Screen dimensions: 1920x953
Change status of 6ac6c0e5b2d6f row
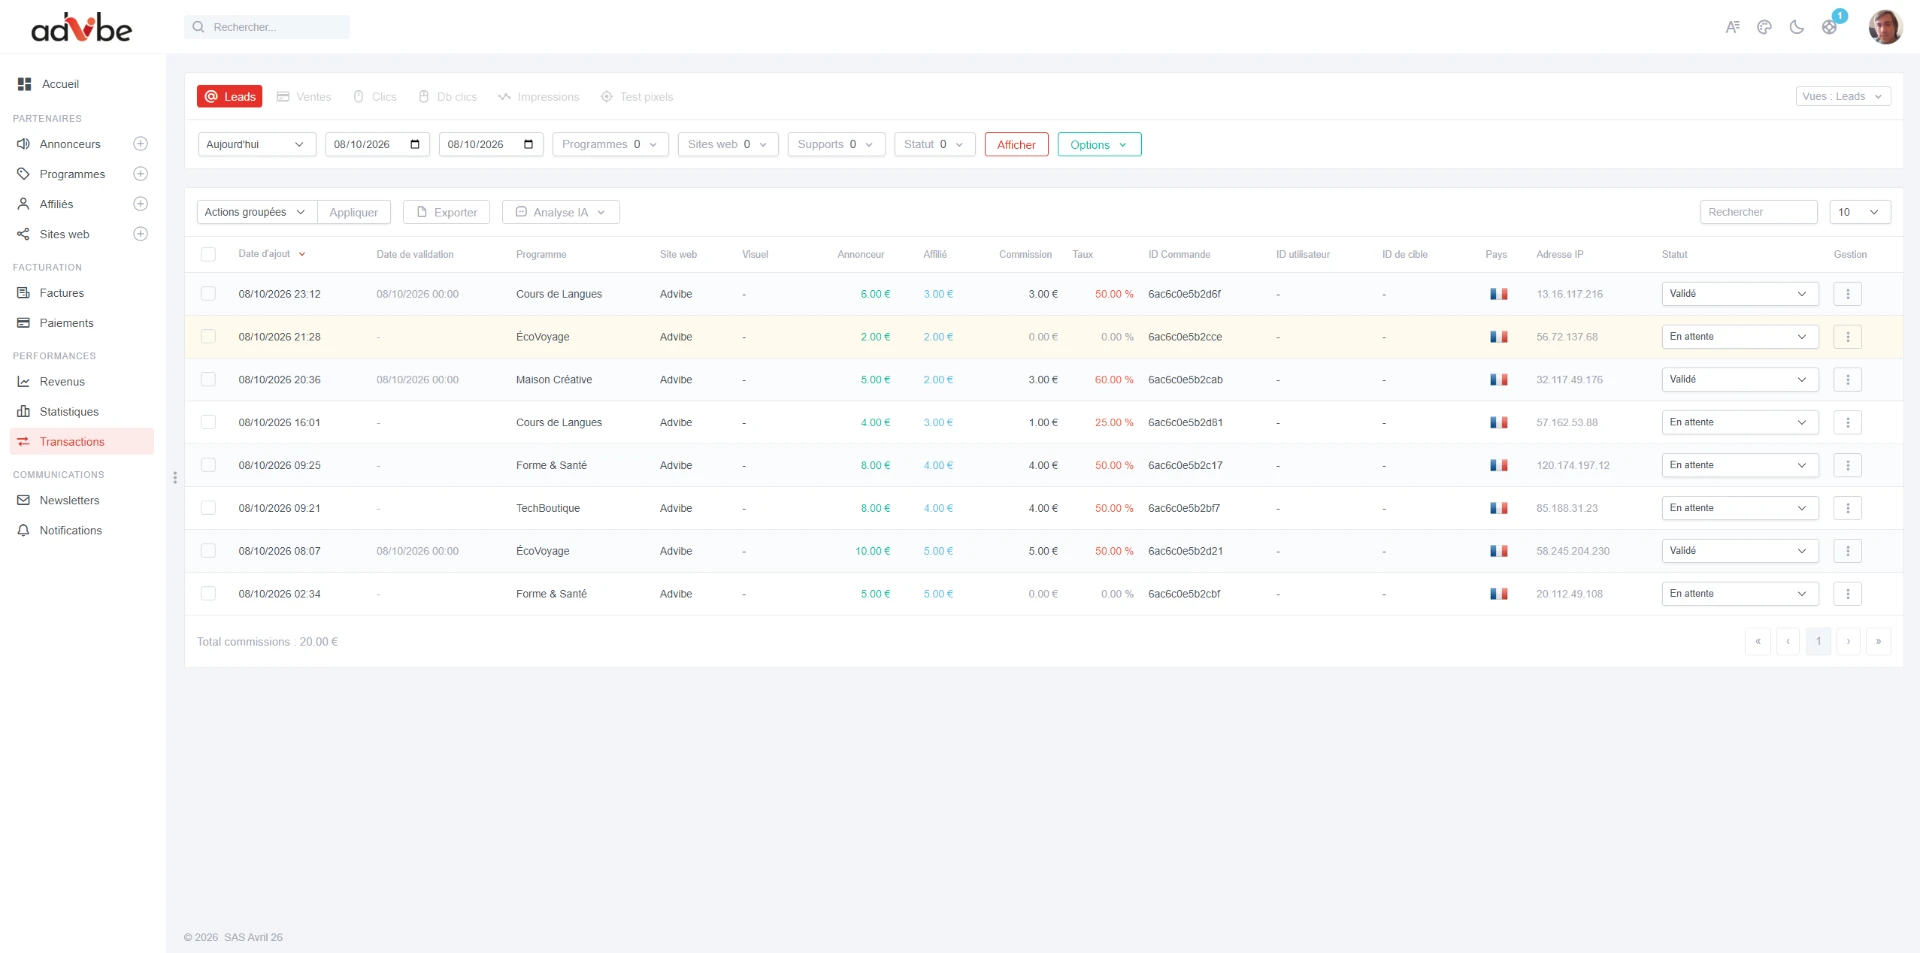pyautogui.click(x=1740, y=294)
